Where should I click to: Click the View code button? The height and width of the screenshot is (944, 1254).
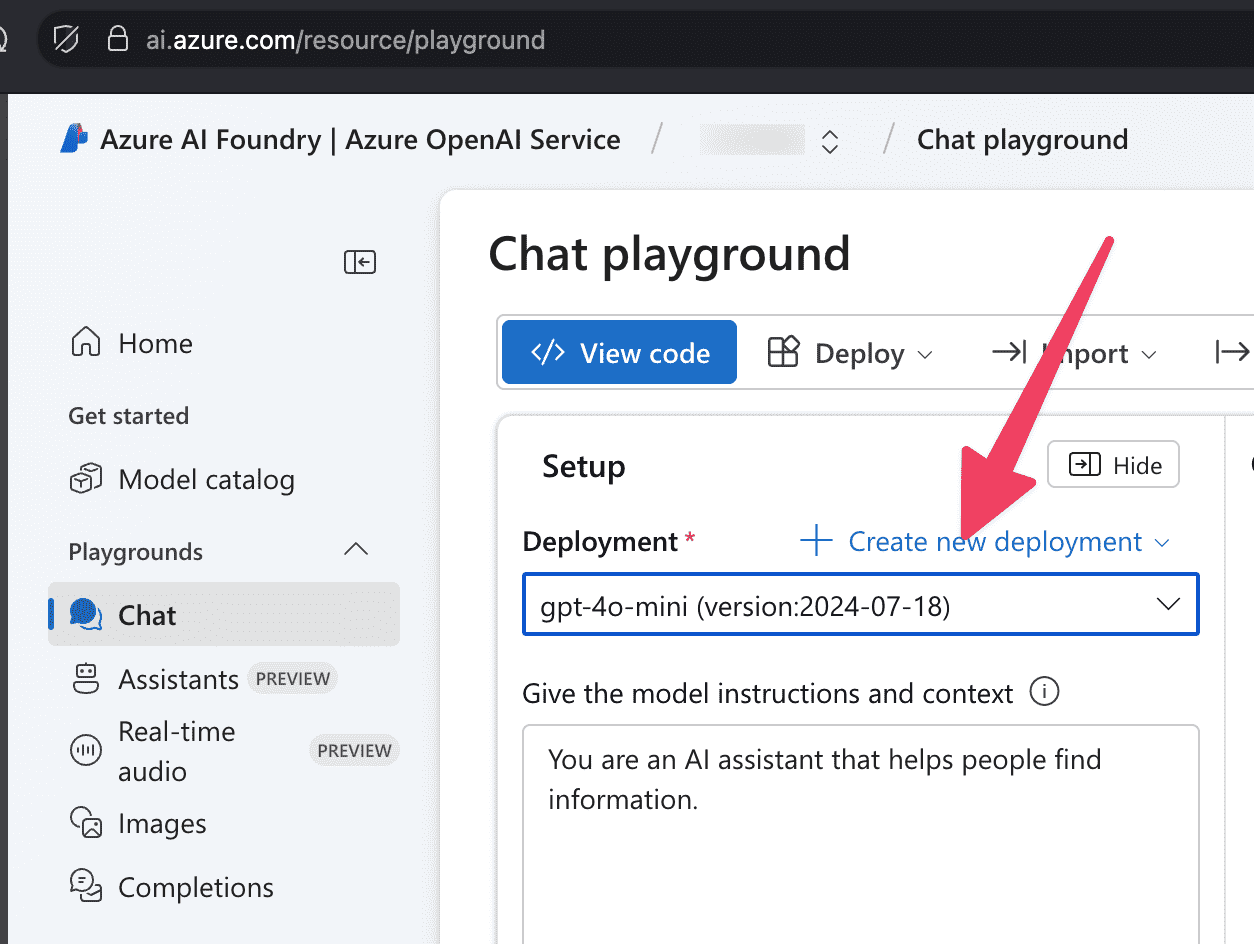(x=619, y=352)
